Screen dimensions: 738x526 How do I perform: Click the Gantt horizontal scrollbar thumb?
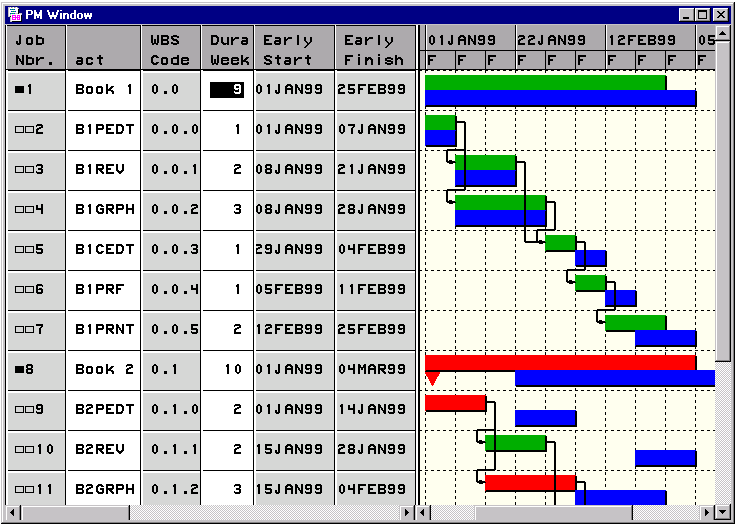pyautogui.click(x=554, y=512)
